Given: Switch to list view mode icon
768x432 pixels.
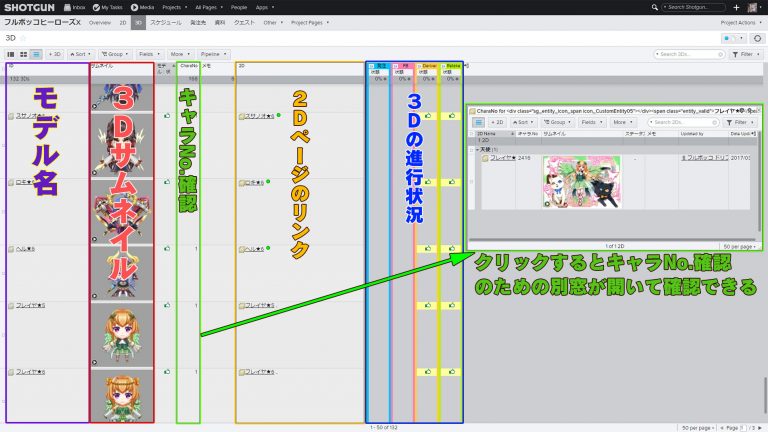Looking at the screenshot, I should [36, 54].
